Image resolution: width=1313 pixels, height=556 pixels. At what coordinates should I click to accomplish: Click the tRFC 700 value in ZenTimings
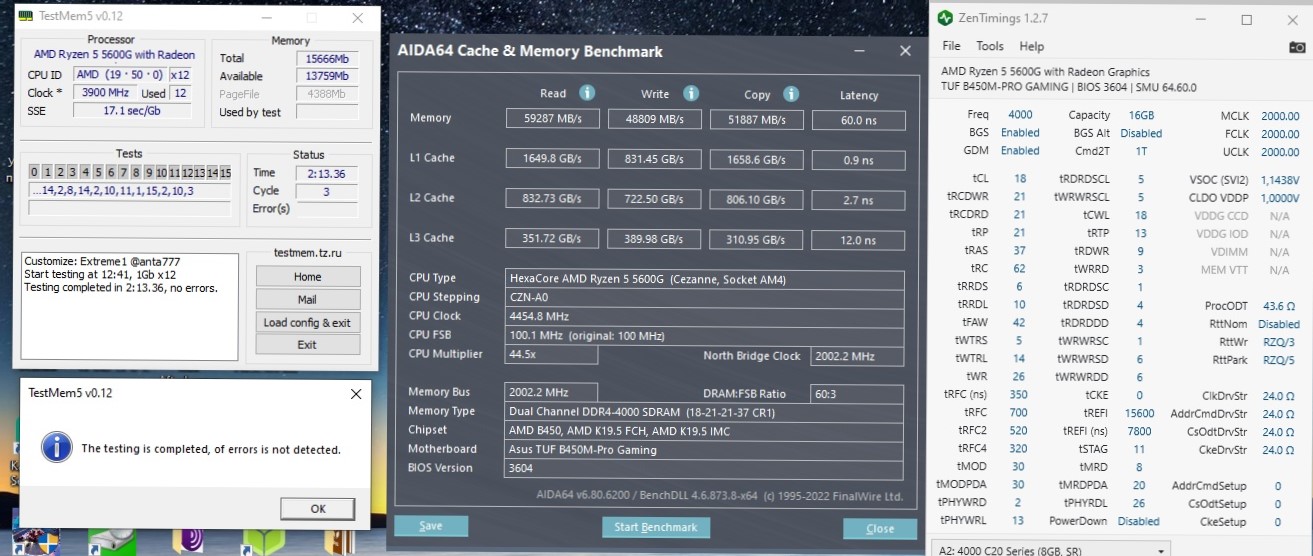(1019, 412)
